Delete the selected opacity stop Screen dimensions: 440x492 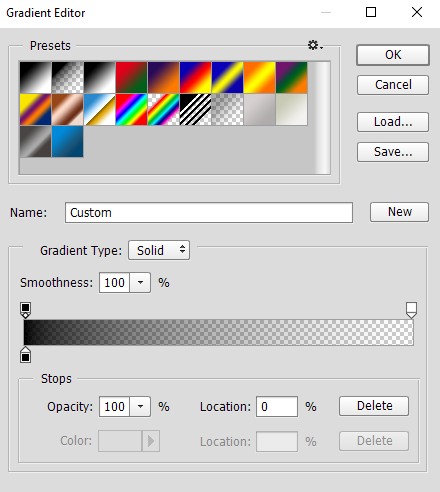(x=374, y=406)
